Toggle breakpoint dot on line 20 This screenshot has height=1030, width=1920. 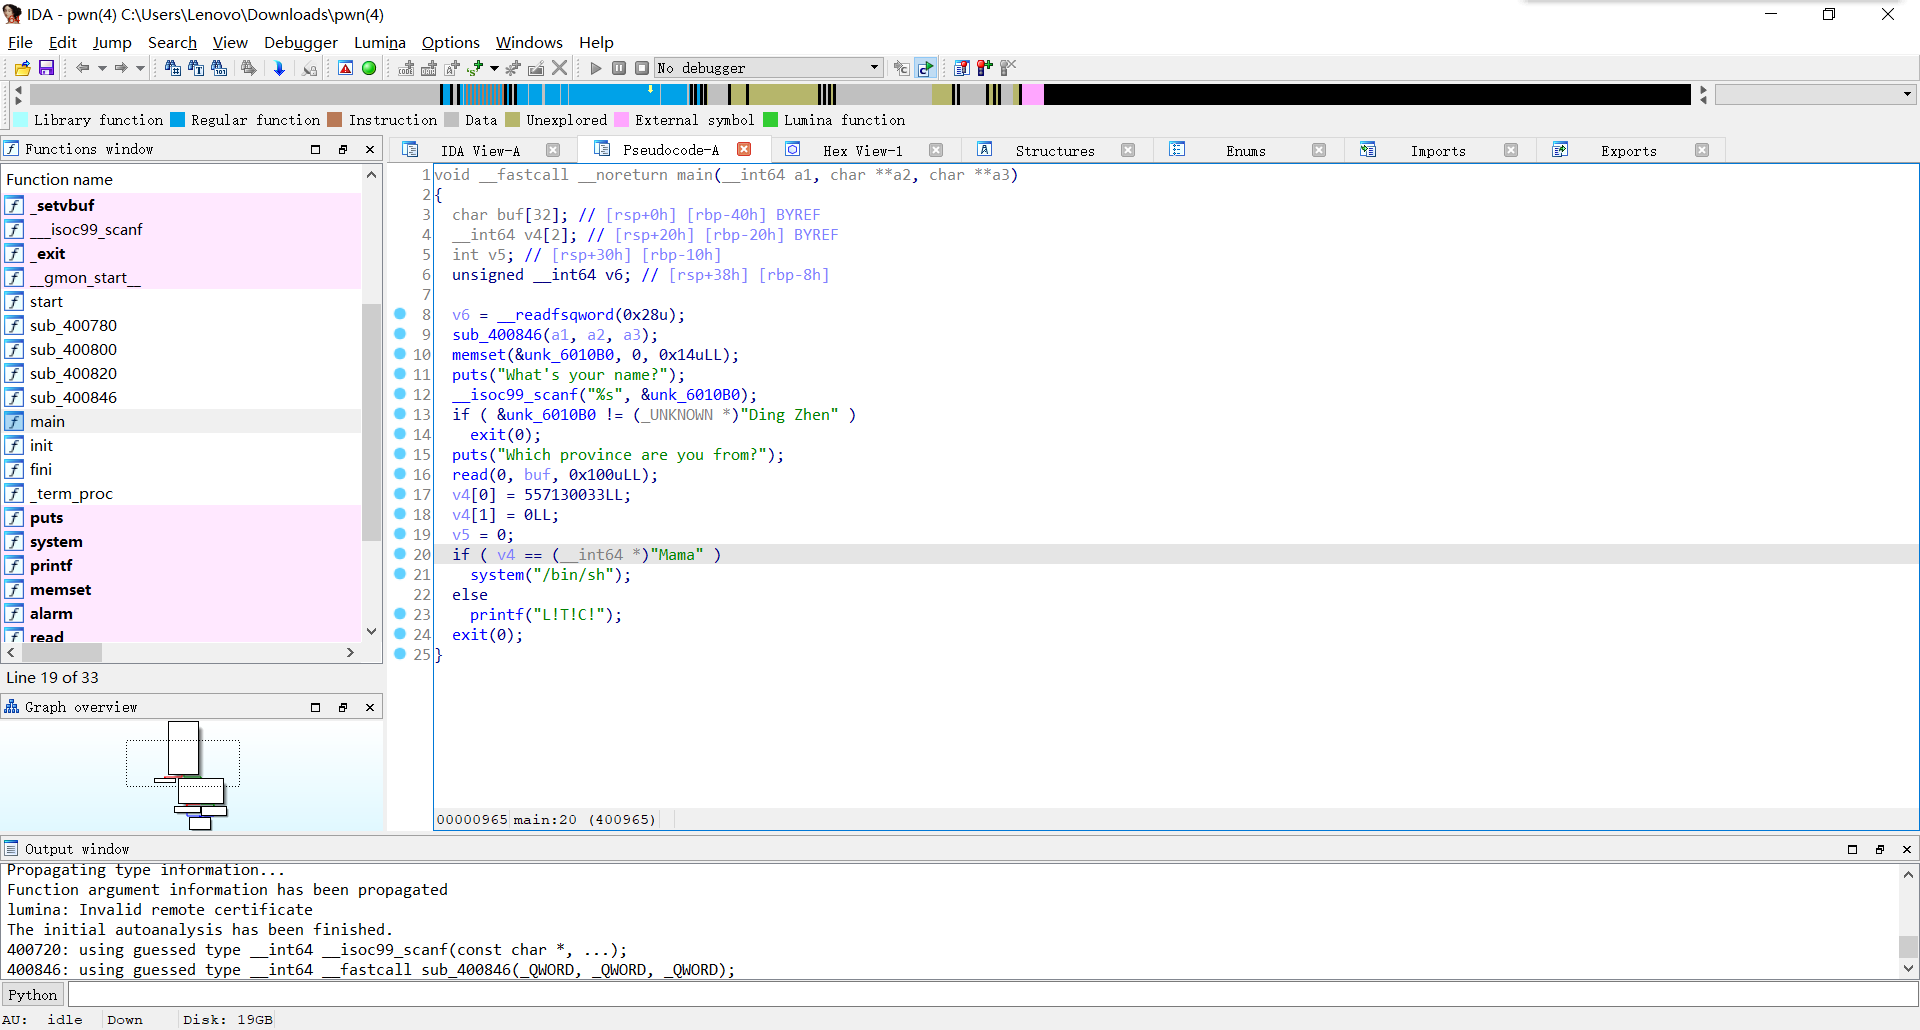(400, 554)
